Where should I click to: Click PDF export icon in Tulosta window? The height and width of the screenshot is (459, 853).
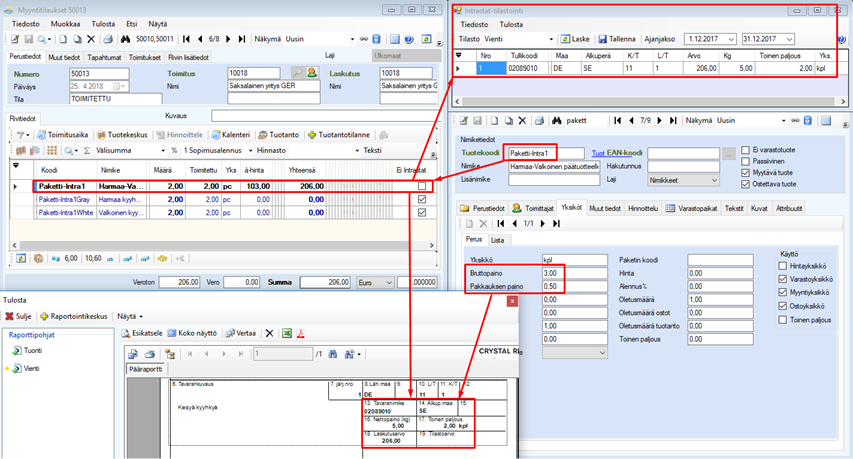(300, 333)
